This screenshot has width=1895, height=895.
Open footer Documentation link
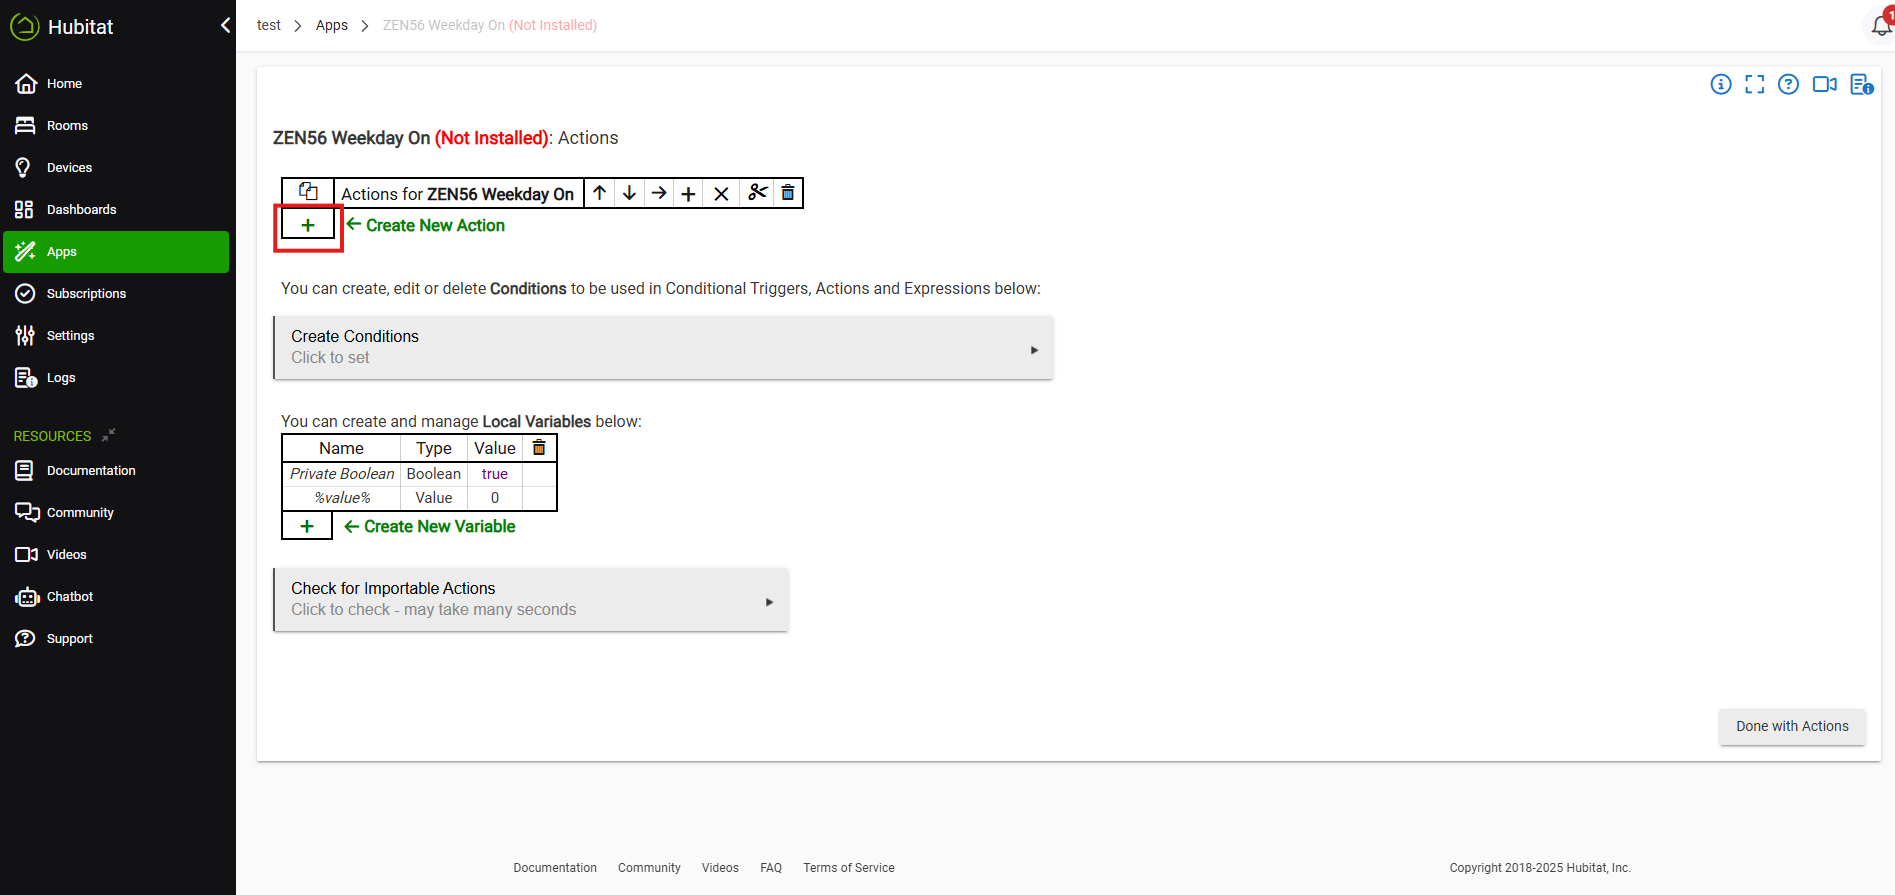(x=555, y=868)
